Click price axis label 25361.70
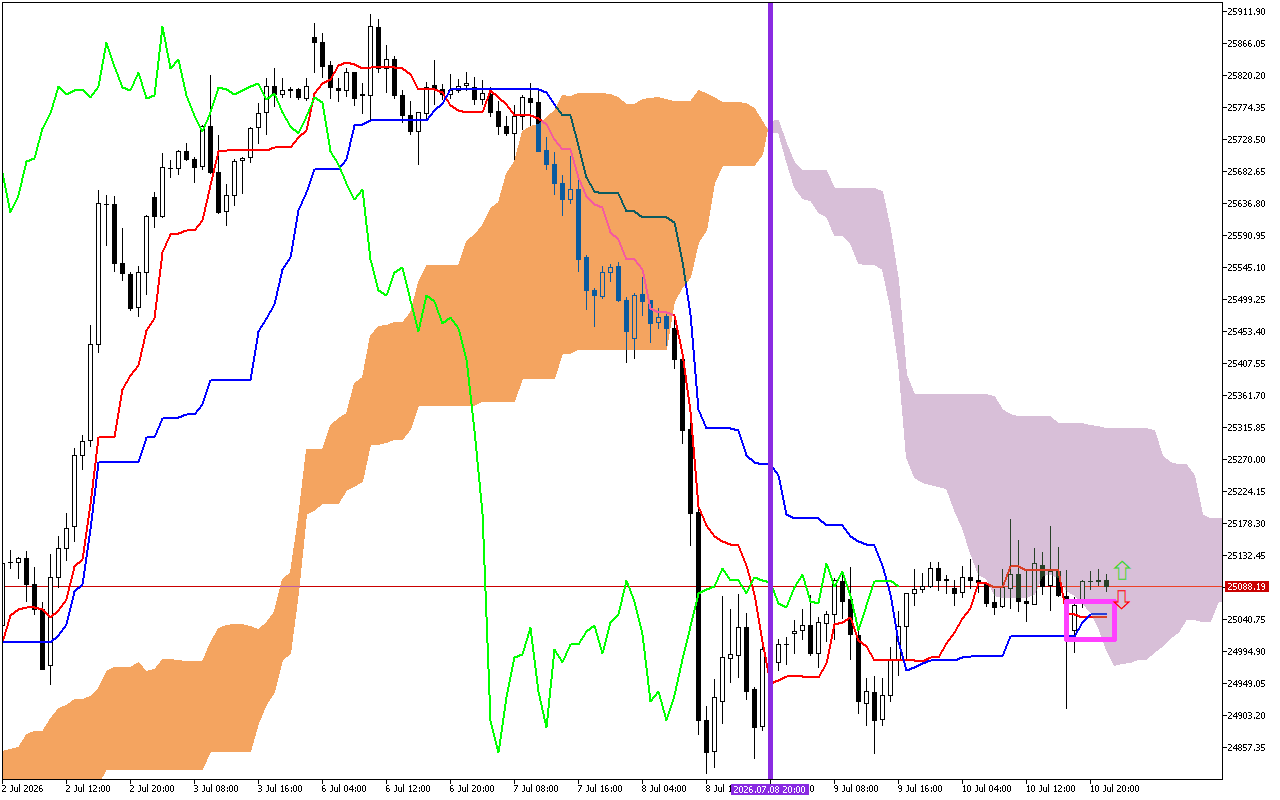Screen dimensions: 1280x800 [1248, 395]
